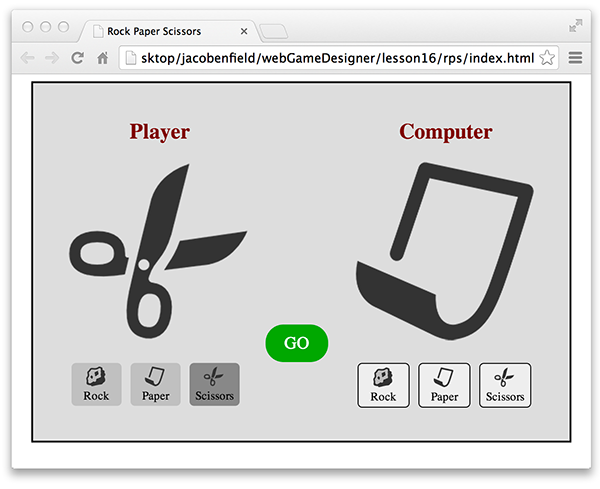Click the browser forward arrow
This screenshot has height=489, width=600.
(x=52, y=58)
